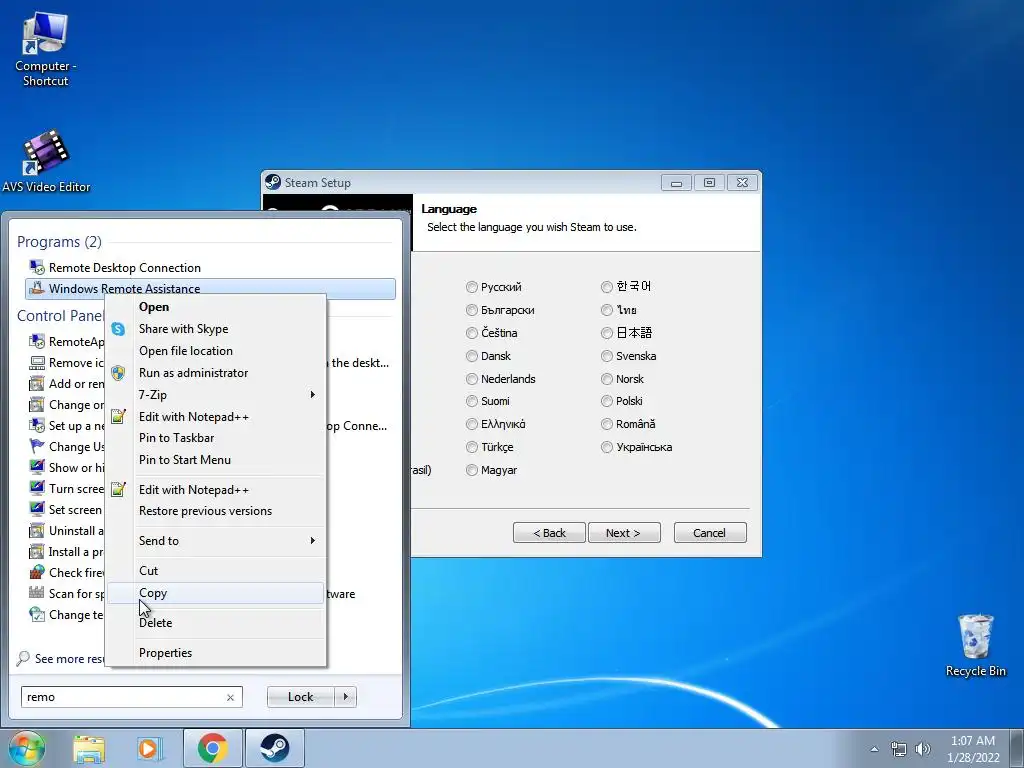Click the Change User flag icon
1024x768 pixels.
pyautogui.click(x=37, y=446)
